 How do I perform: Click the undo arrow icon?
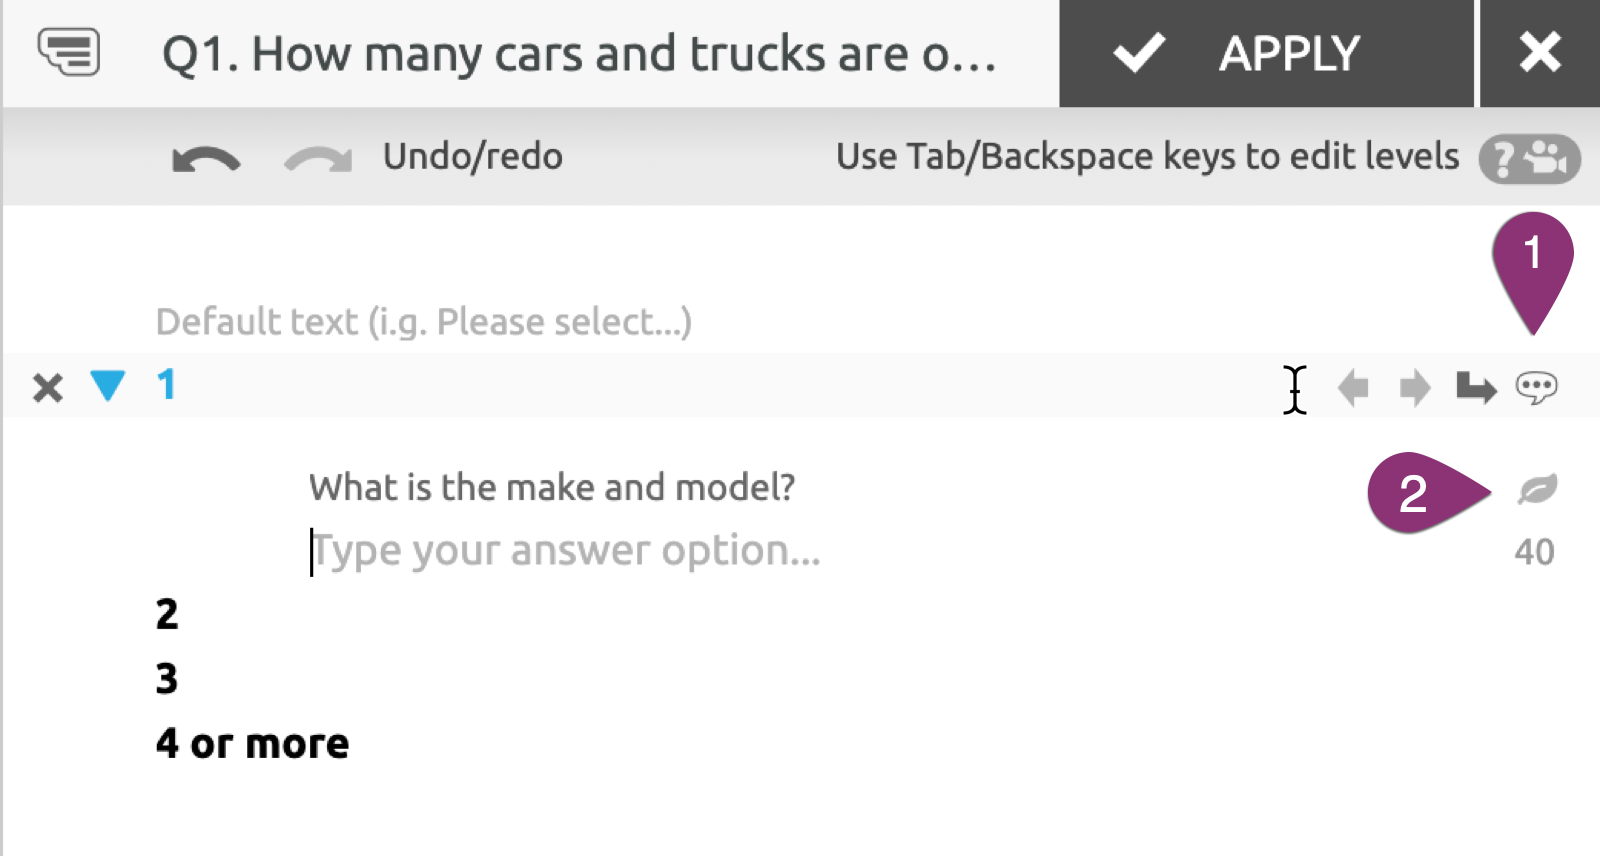click(x=206, y=159)
